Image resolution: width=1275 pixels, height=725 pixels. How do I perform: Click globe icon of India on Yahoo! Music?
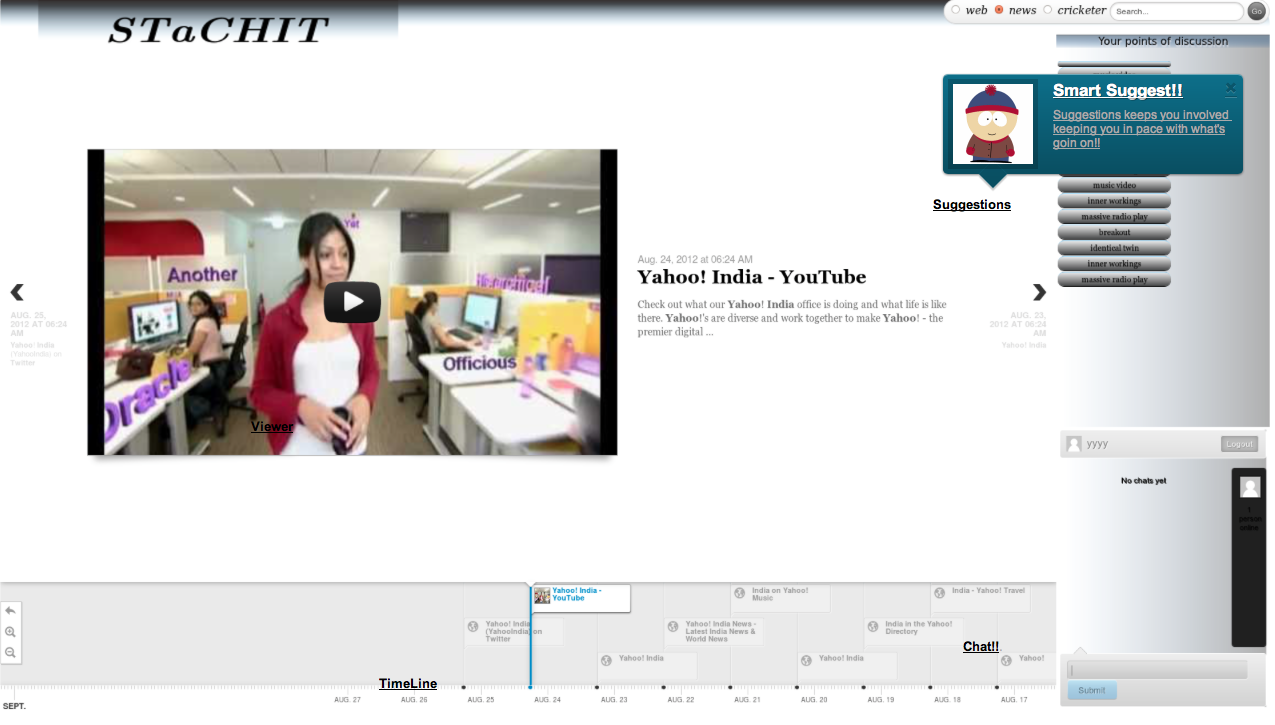pyautogui.click(x=740, y=593)
